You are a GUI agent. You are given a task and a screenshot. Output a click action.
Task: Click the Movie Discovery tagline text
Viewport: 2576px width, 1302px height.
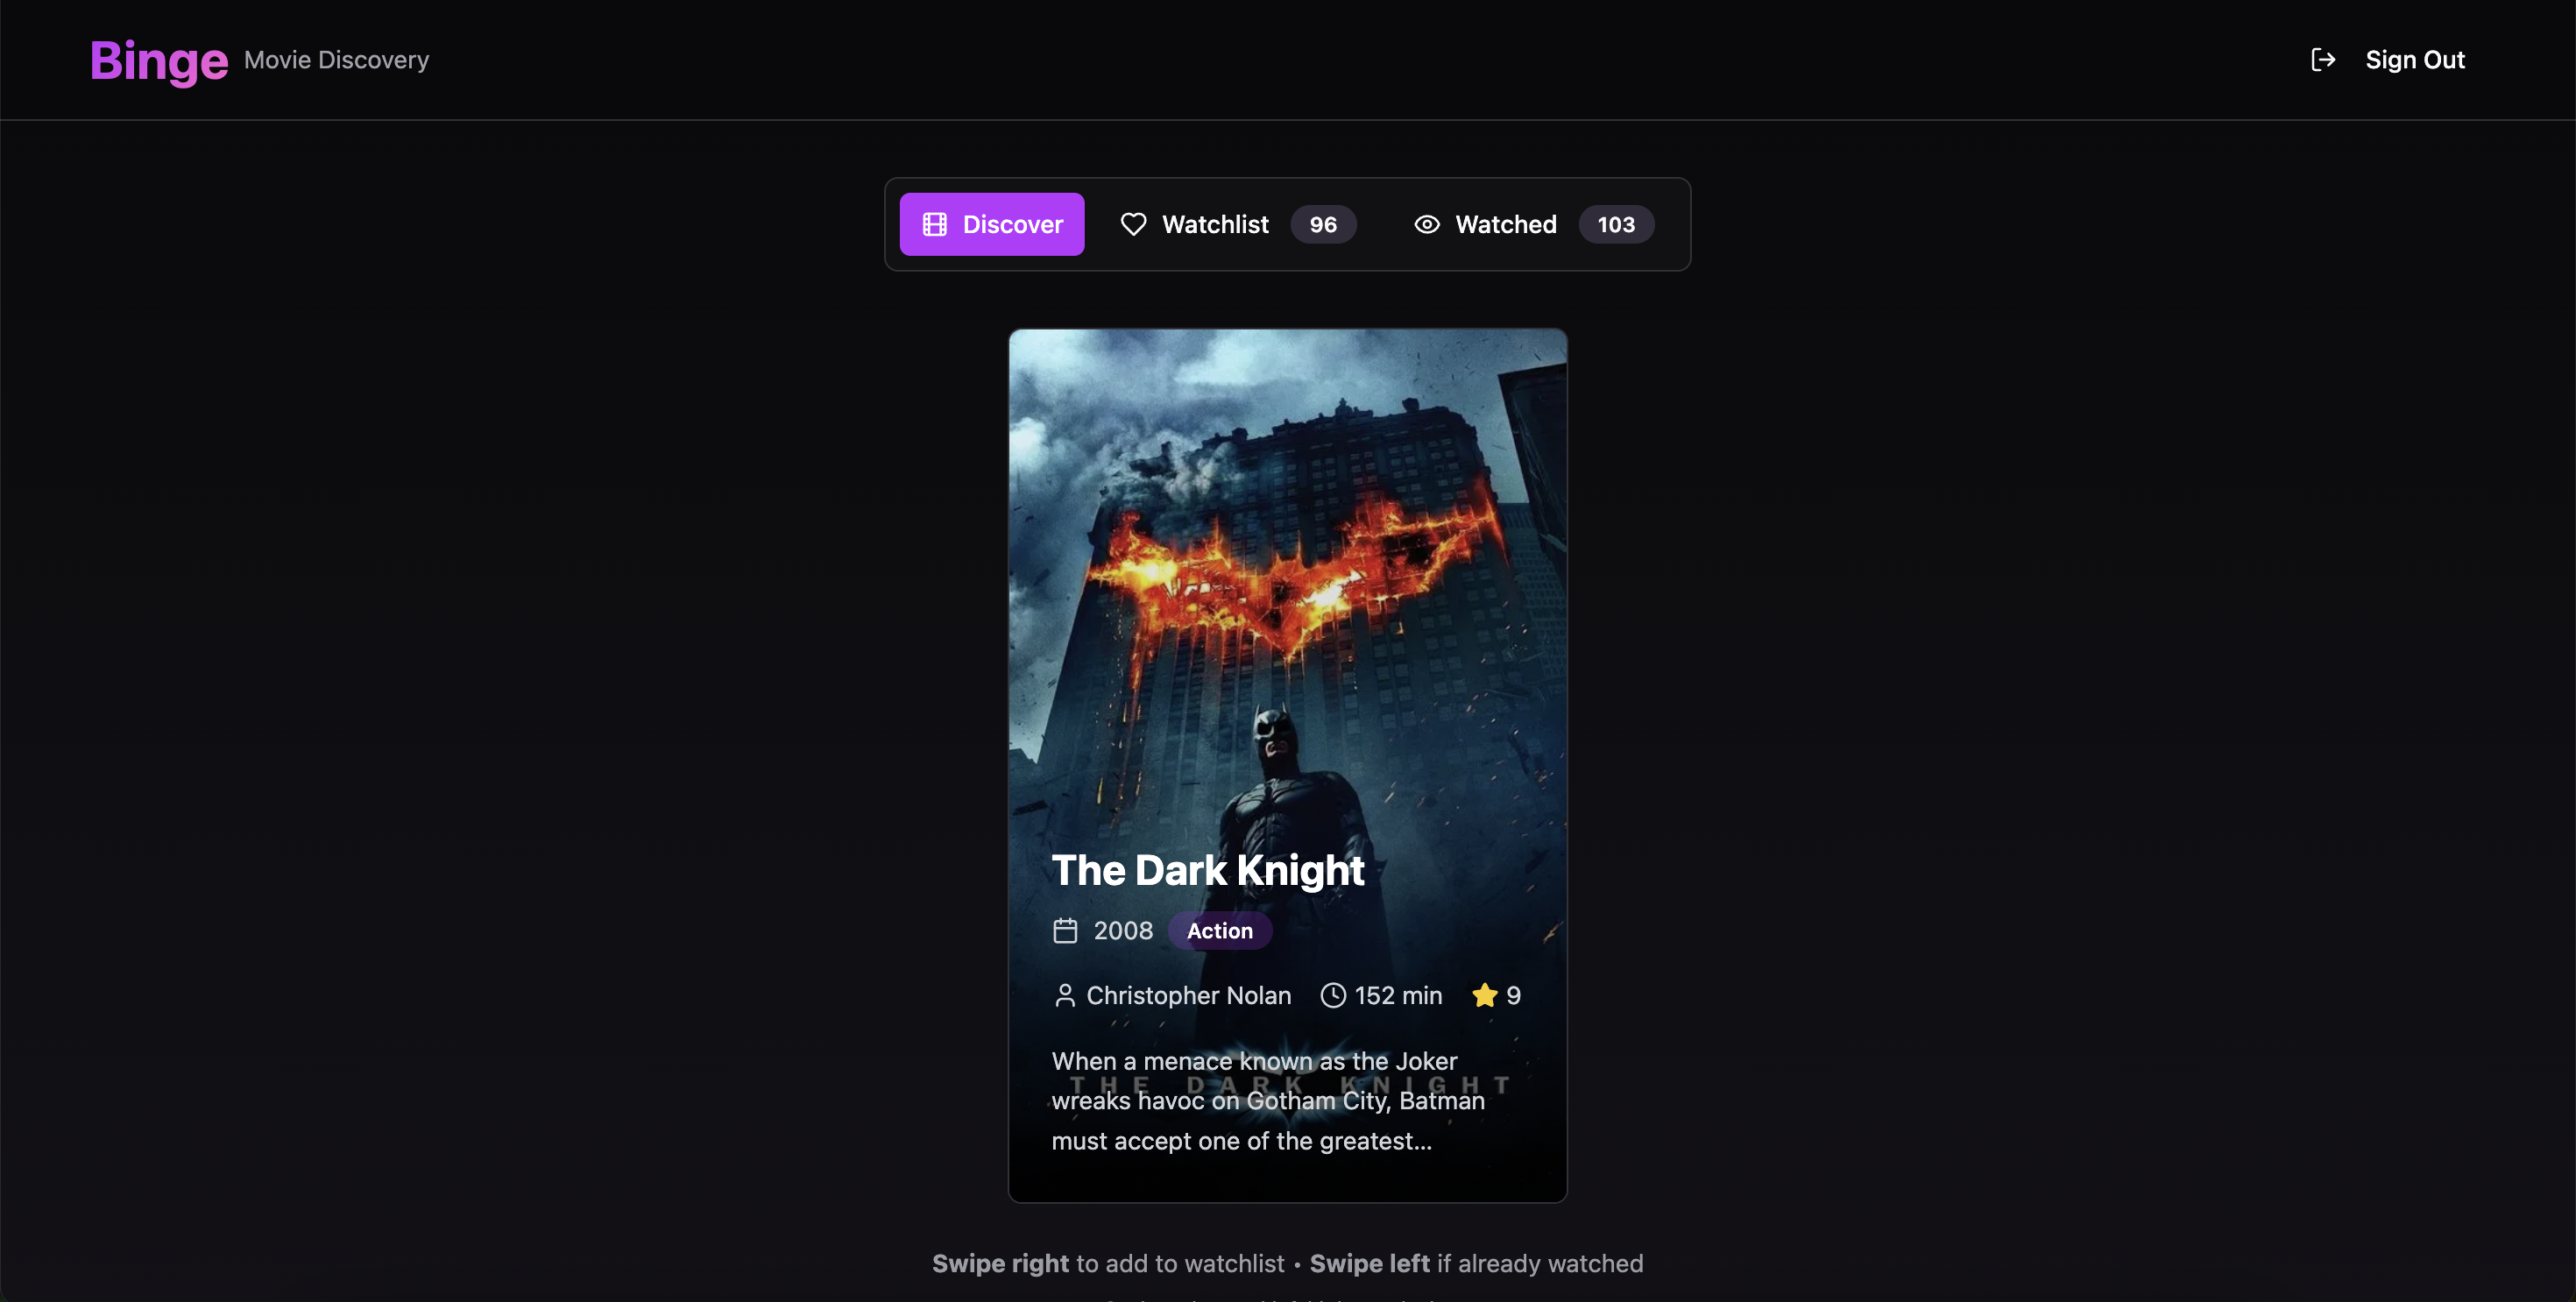pos(336,60)
